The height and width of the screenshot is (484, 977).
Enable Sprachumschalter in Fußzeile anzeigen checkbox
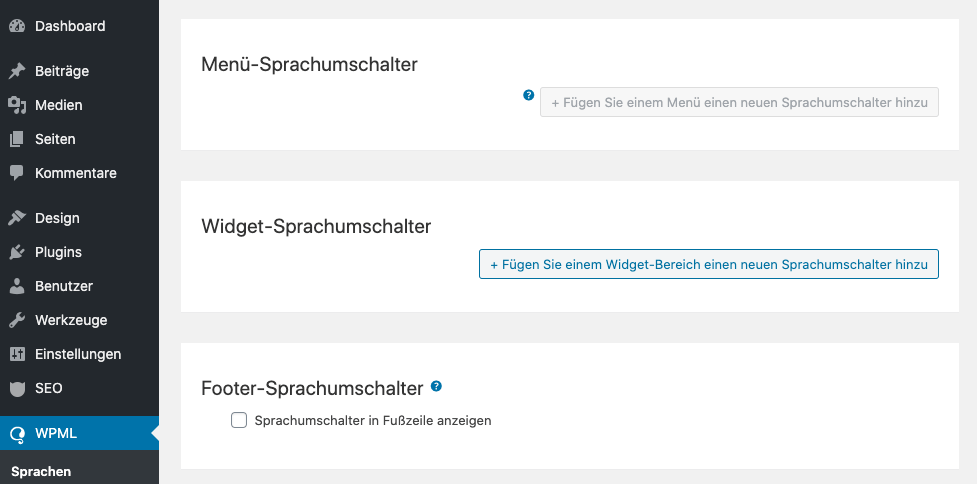pyautogui.click(x=239, y=421)
